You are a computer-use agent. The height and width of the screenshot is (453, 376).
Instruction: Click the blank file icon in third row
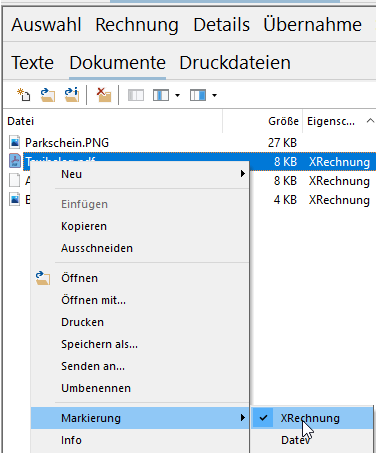15,180
